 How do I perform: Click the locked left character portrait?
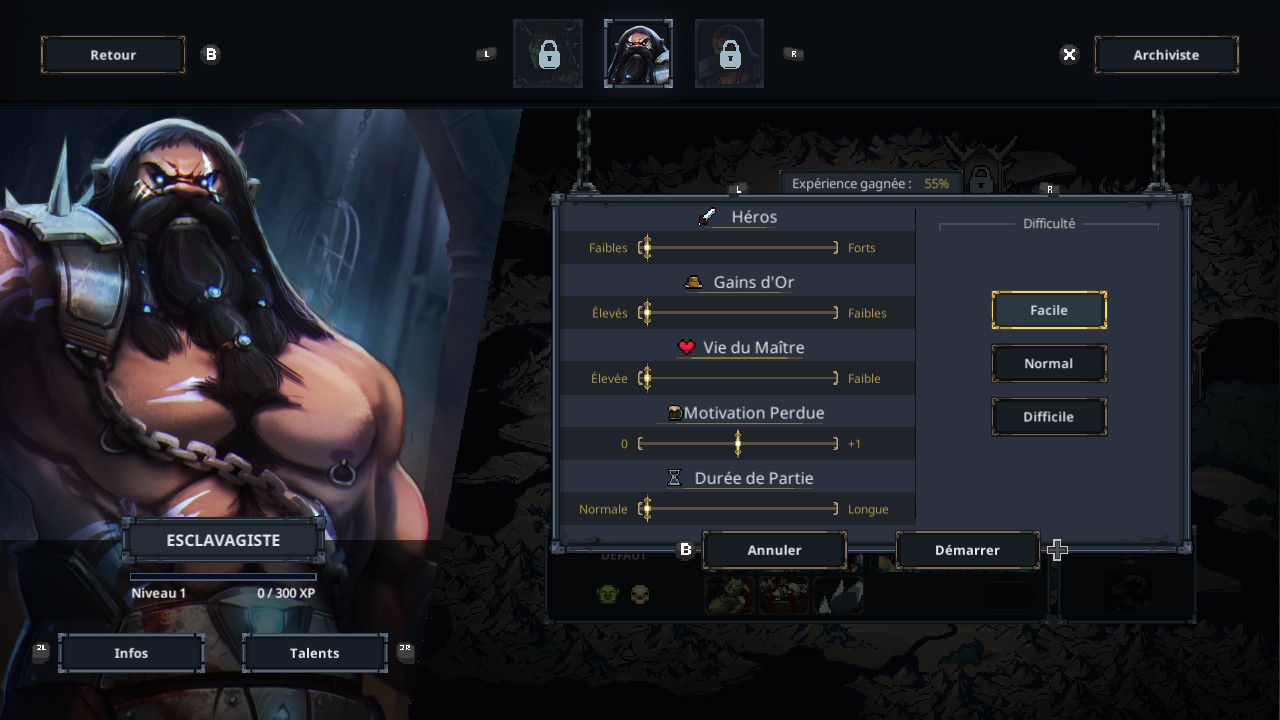tap(548, 54)
